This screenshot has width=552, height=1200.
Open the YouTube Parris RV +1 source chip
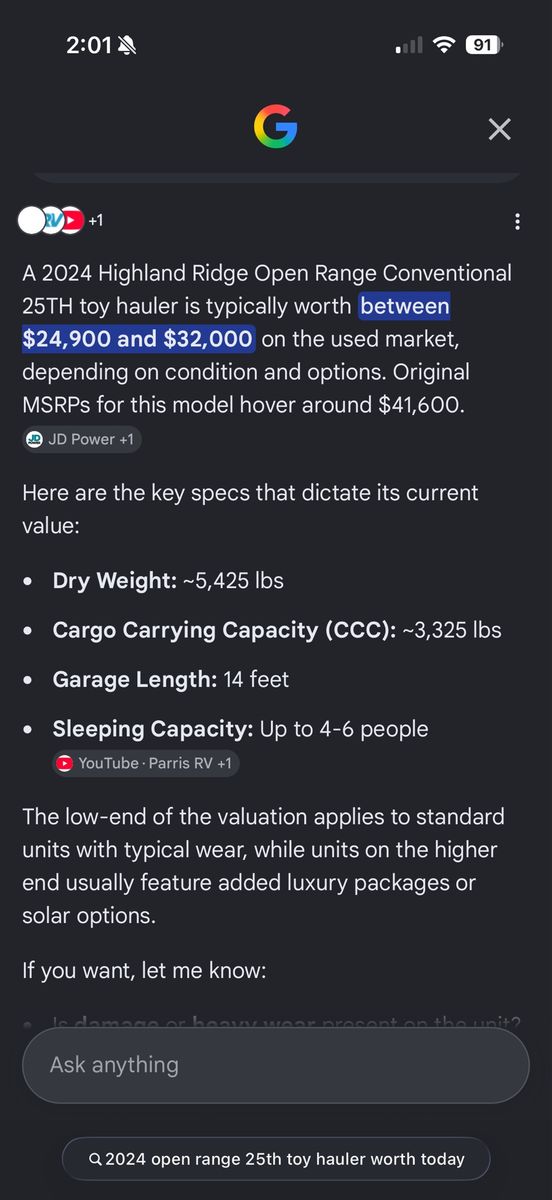pos(146,763)
